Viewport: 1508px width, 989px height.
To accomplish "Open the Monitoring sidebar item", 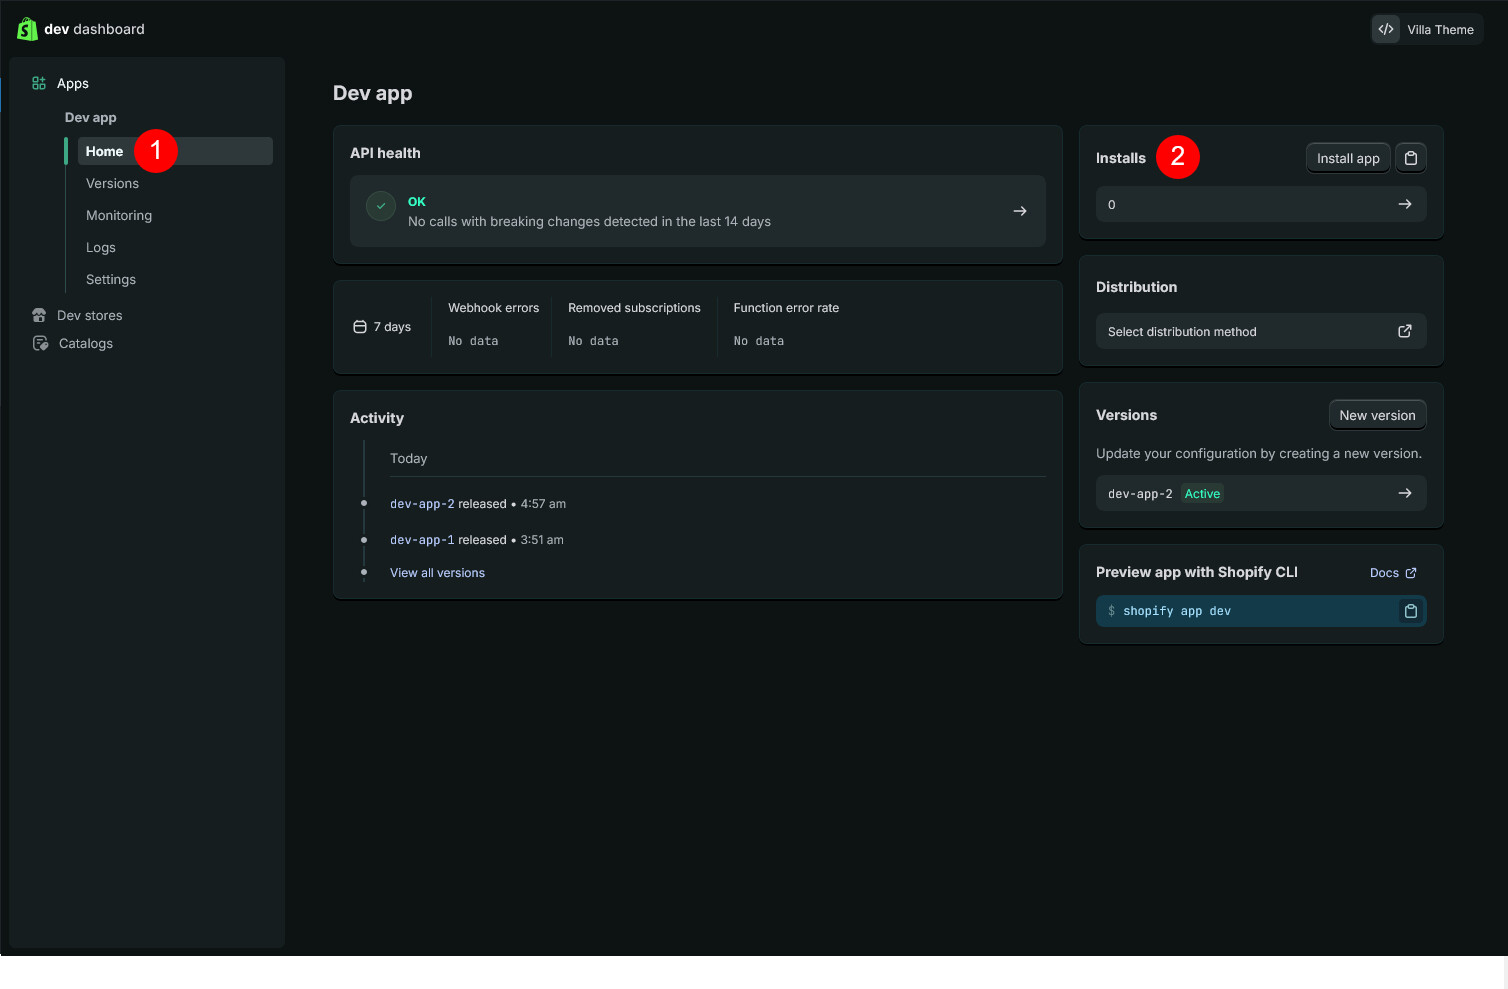I will click(x=119, y=216).
